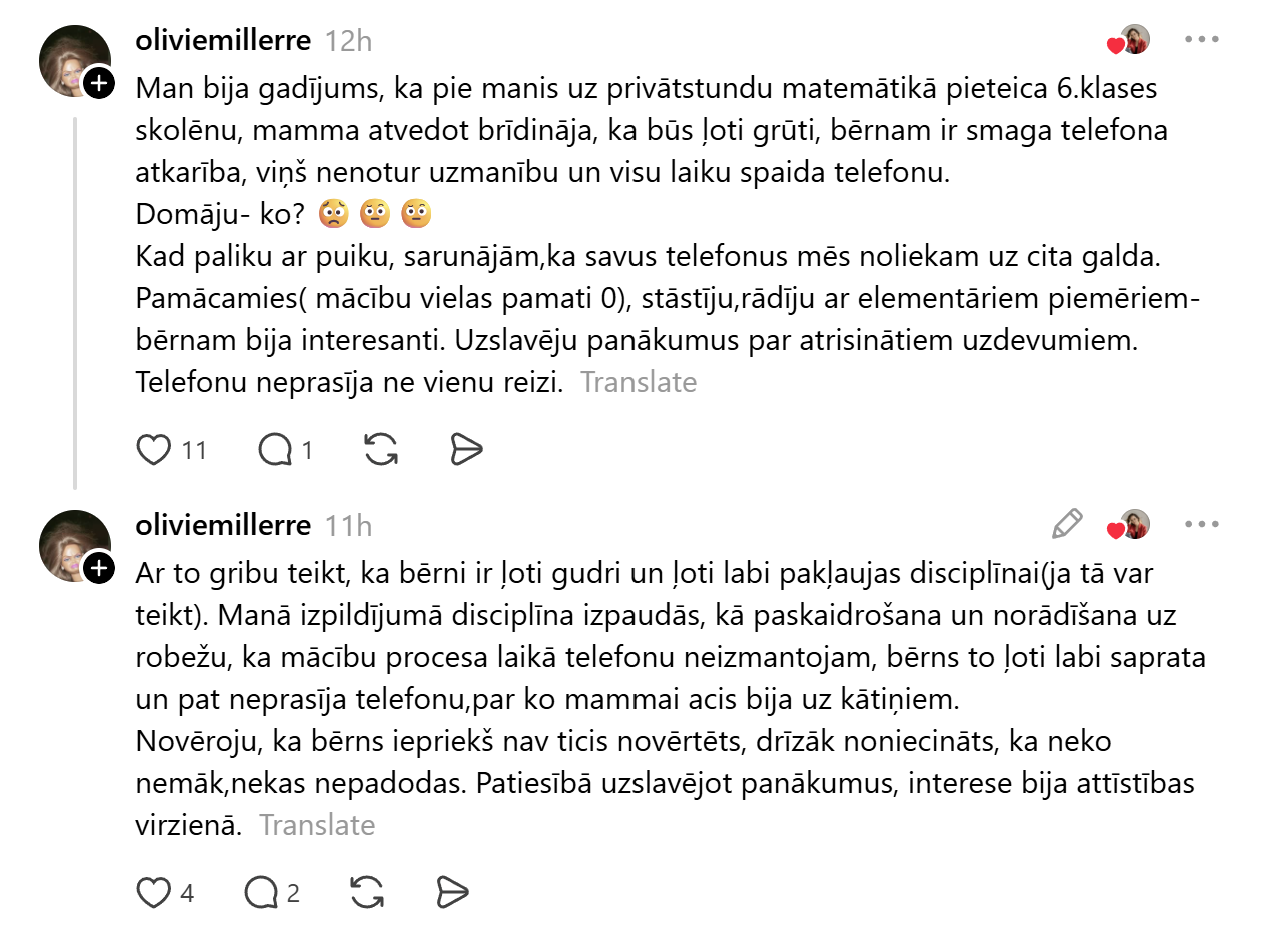Open oliviemillerre profile from second post username
The width and height of the screenshot is (1262, 932).
point(223,525)
